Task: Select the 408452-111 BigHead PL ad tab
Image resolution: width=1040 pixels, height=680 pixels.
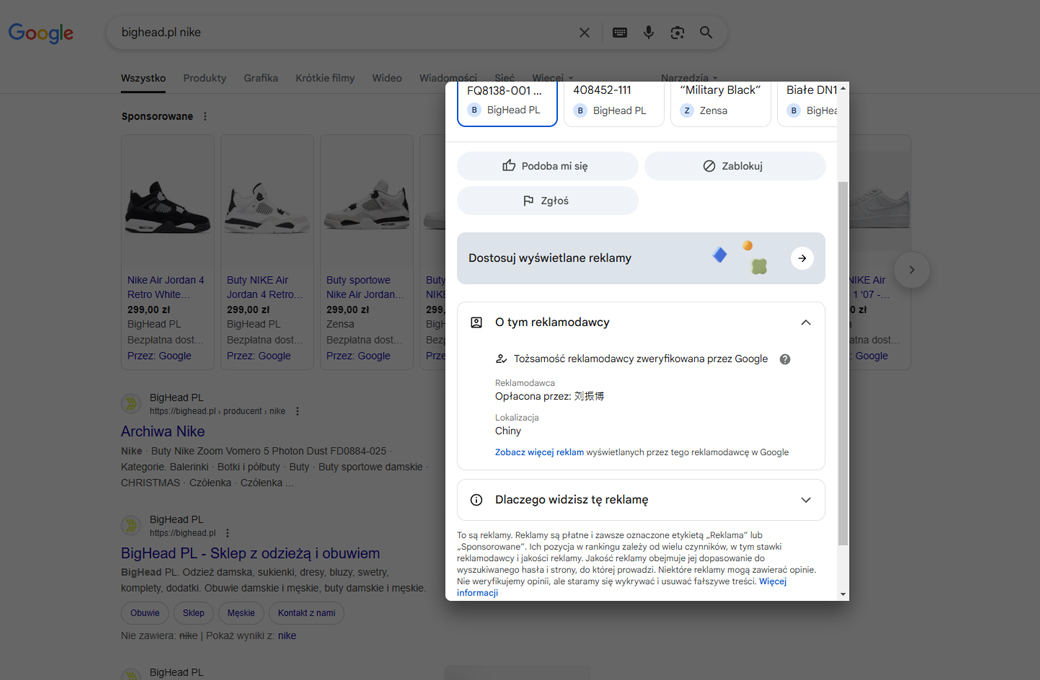Action: (614, 103)
